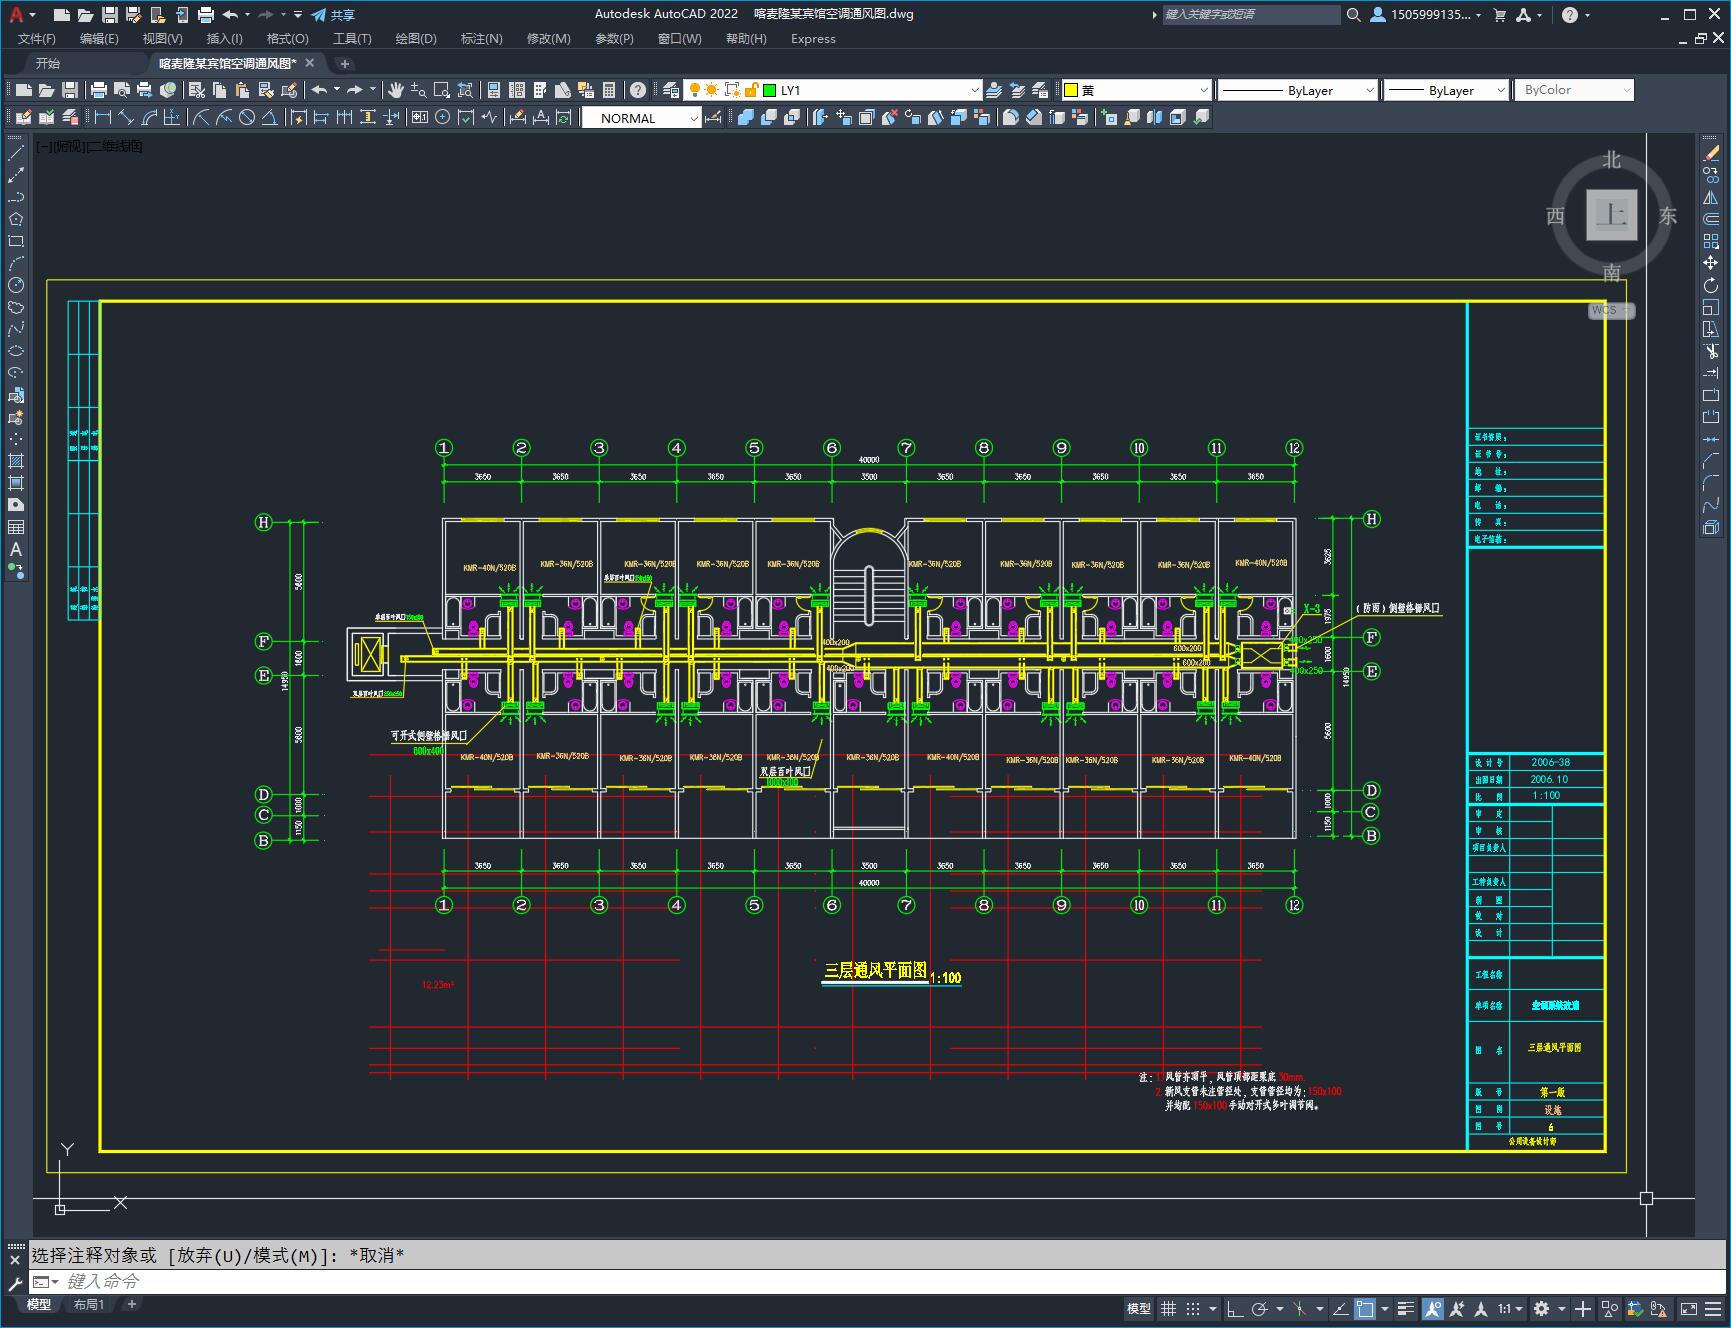Add a new layout with plus button

(131, 1304)
